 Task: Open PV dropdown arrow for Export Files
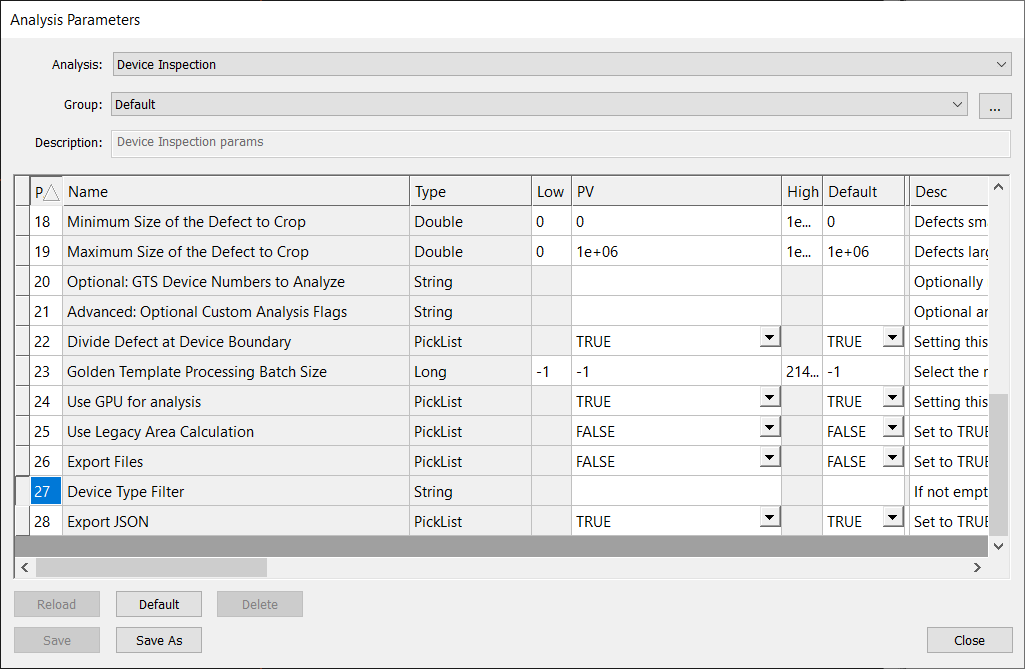tap(769, 459)
